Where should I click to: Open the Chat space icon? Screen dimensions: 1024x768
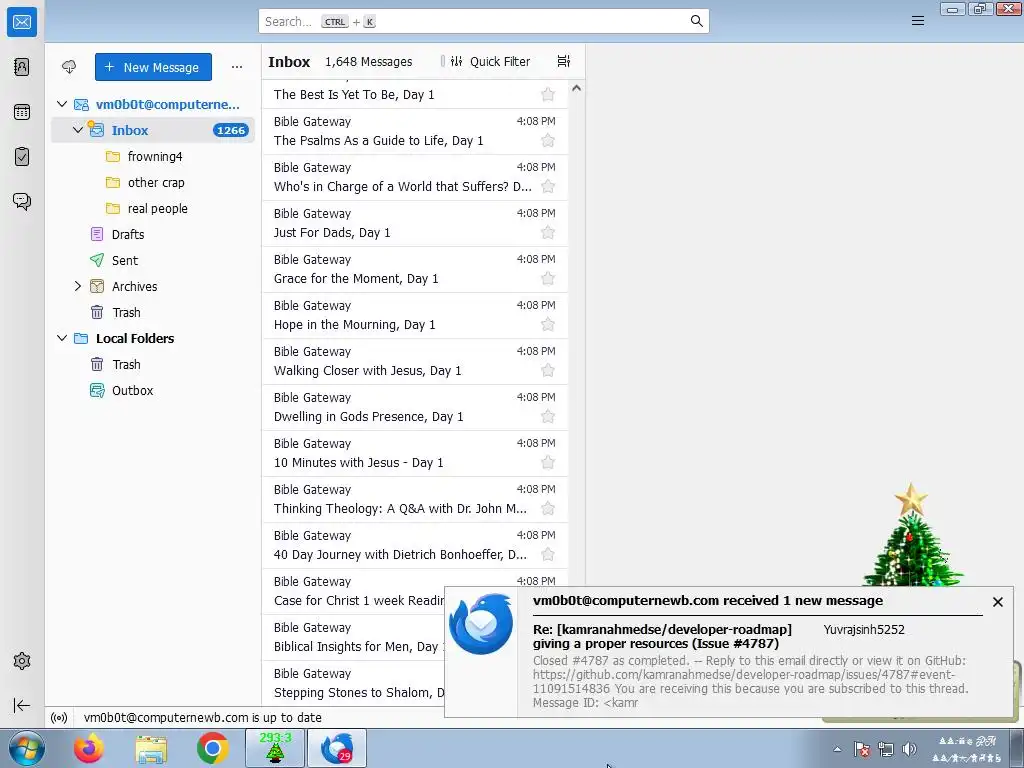point(22,201)
